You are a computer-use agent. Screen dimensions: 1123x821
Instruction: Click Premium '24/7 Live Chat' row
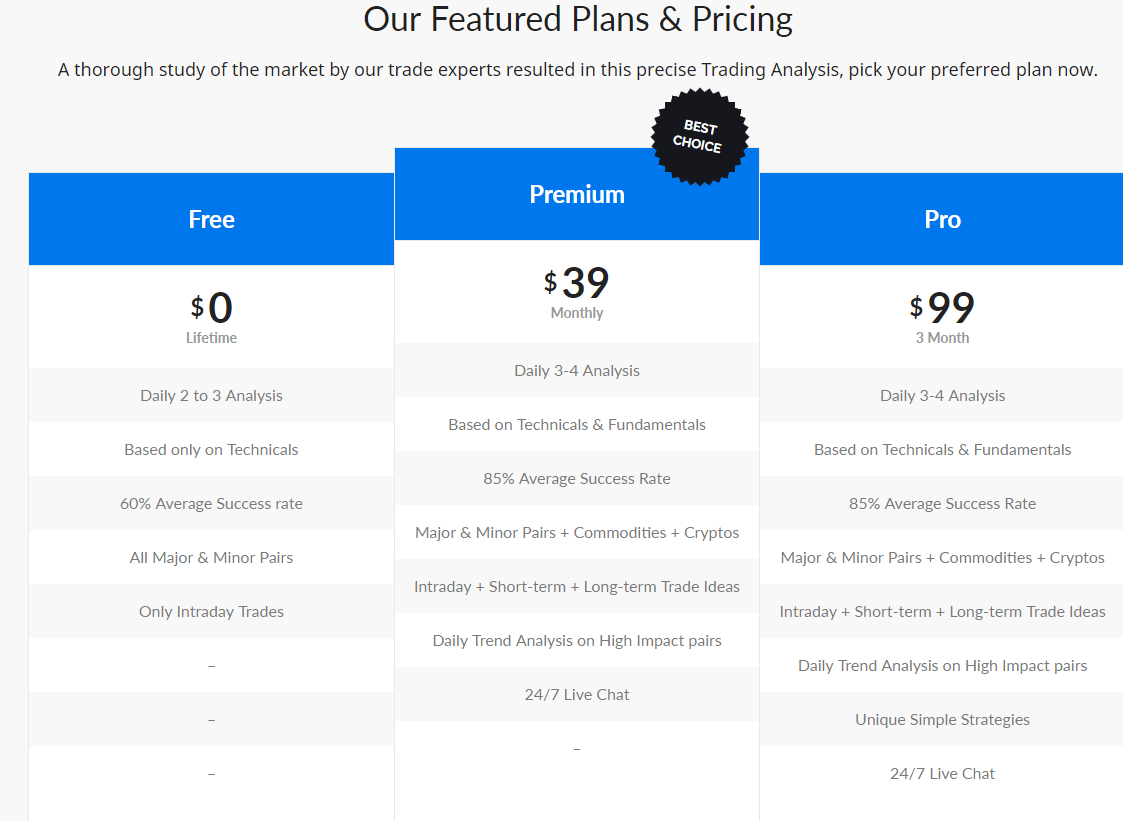(x=577, y=695)
